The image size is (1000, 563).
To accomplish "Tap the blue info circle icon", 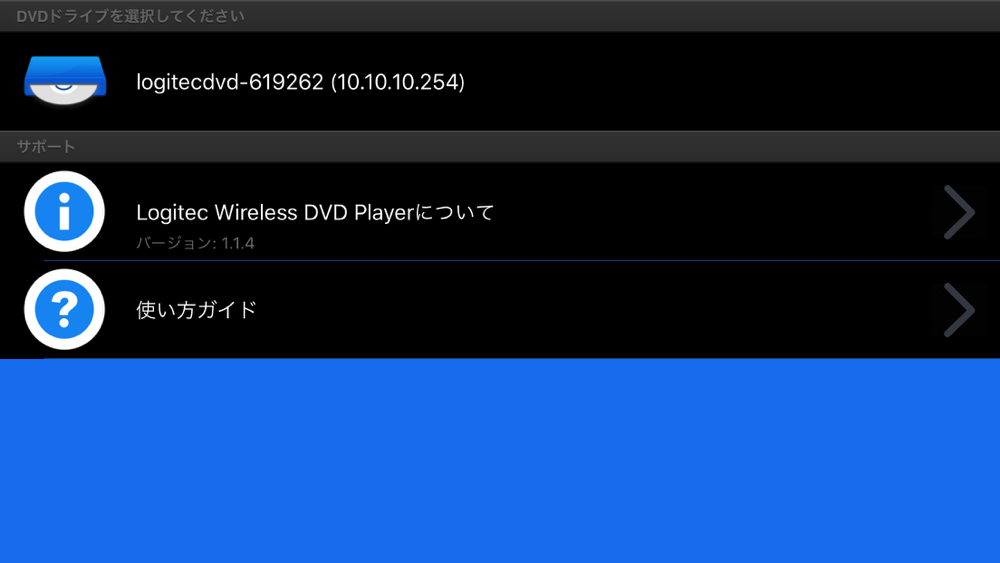I will click(64, 211).
